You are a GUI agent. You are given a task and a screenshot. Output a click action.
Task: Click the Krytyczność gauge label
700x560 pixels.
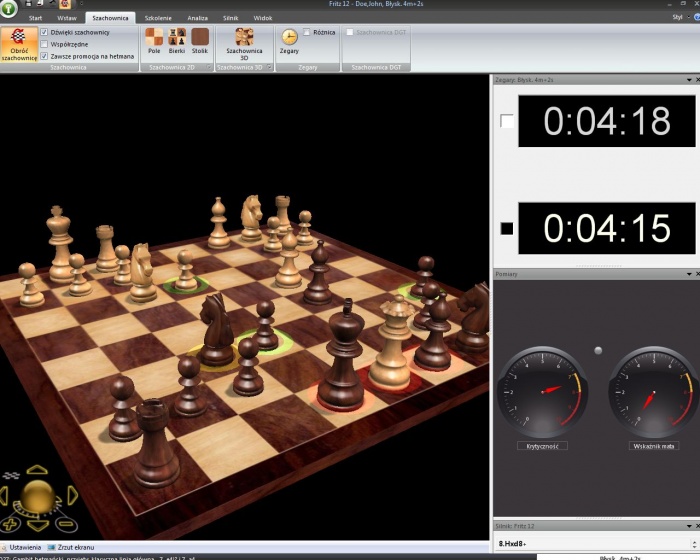(x=542, y=446)
